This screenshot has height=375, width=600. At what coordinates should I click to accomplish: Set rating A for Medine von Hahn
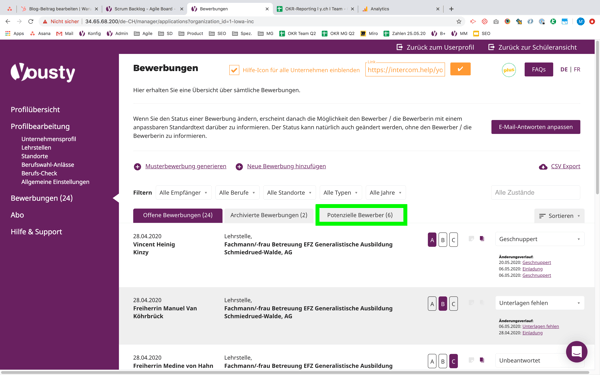(x=432, y=361)
